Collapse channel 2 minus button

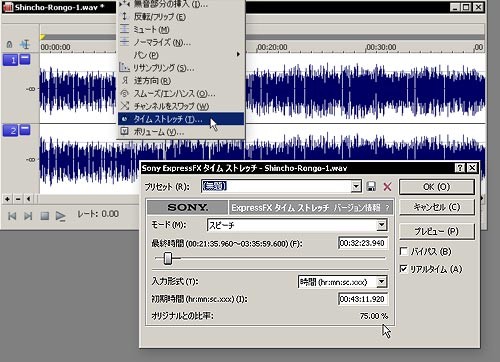25,130
